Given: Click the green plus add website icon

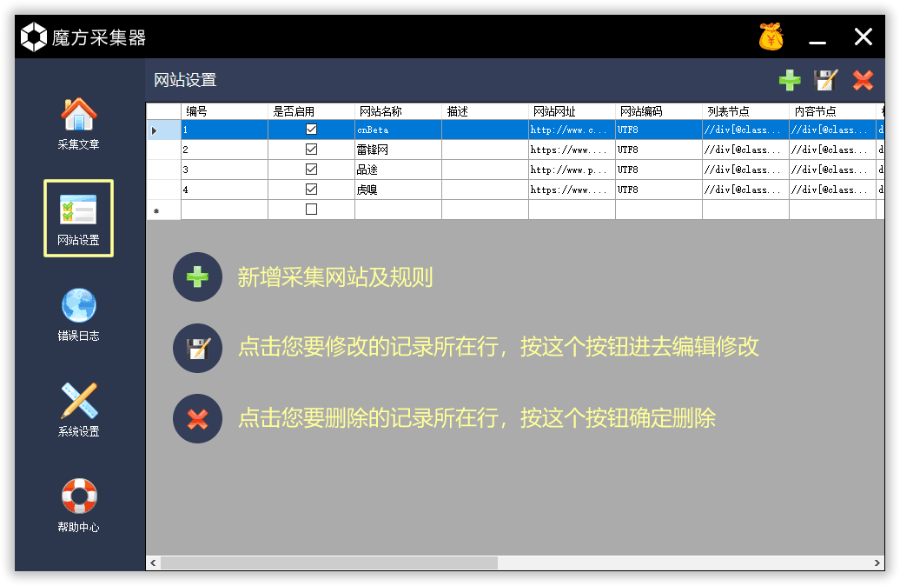Looking at the screenshot, I should pyautogui.click(x=790, y=81).
